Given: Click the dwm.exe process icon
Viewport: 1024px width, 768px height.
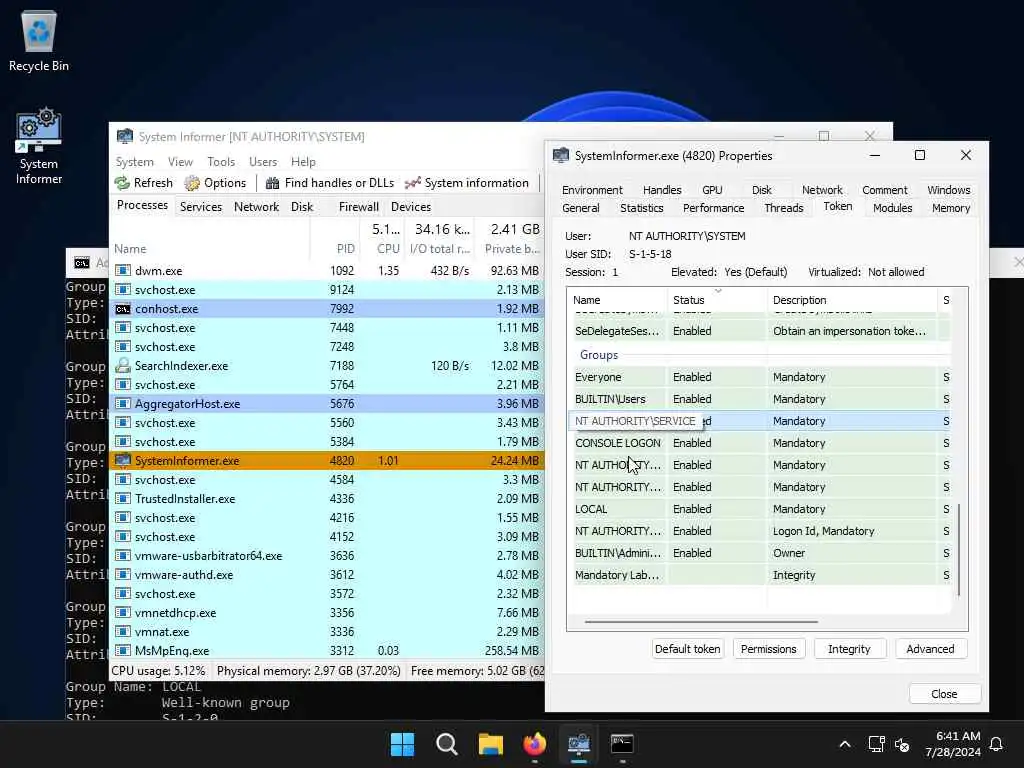Looking at the screenshot, I should [122, 270].
